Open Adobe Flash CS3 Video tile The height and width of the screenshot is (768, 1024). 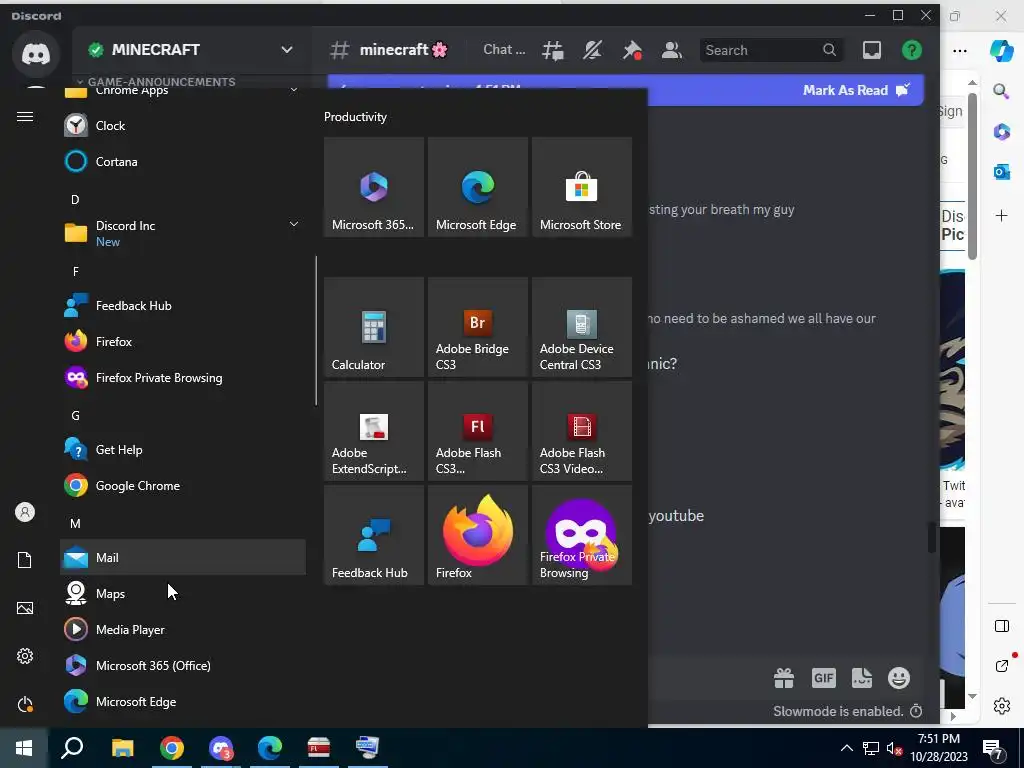[x=582, y=431]
